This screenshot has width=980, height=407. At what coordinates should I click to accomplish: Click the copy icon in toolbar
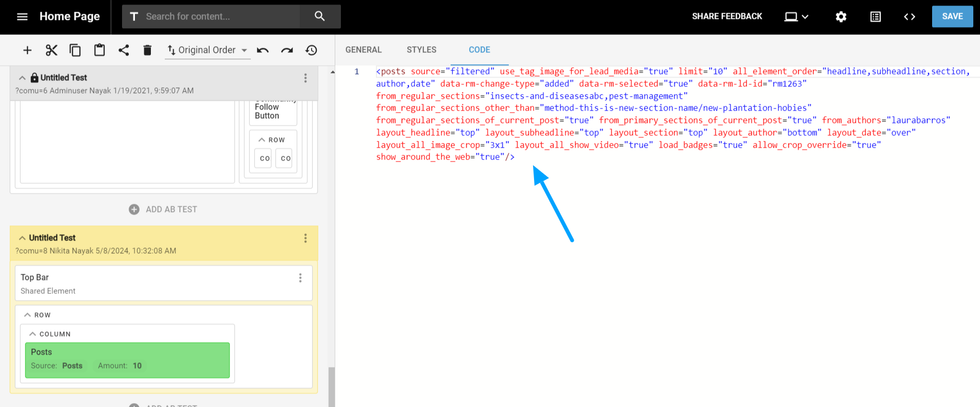click(x=75, y=50)
